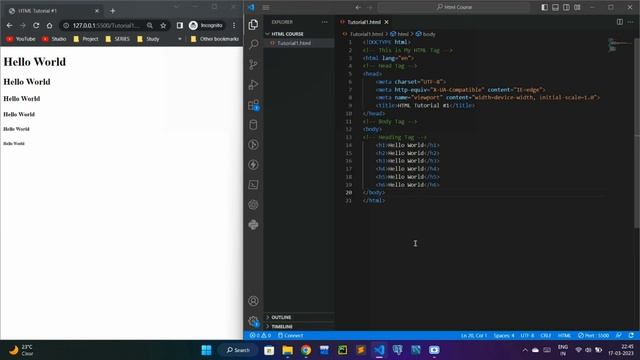Open Chrome from the Windows taskbar
Image resolution: width=640 pixels, height=360 pixels.
(x=306, y=350)
